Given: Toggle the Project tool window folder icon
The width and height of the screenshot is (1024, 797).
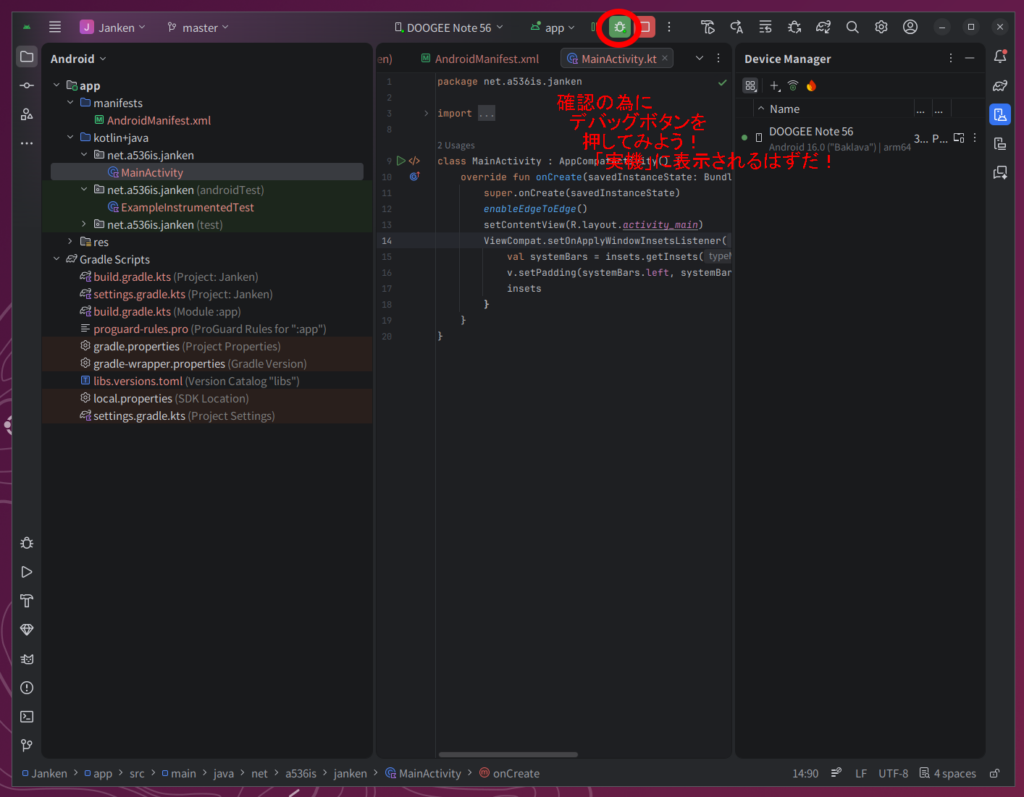Looking at the screenshot, I should [27, 57].
